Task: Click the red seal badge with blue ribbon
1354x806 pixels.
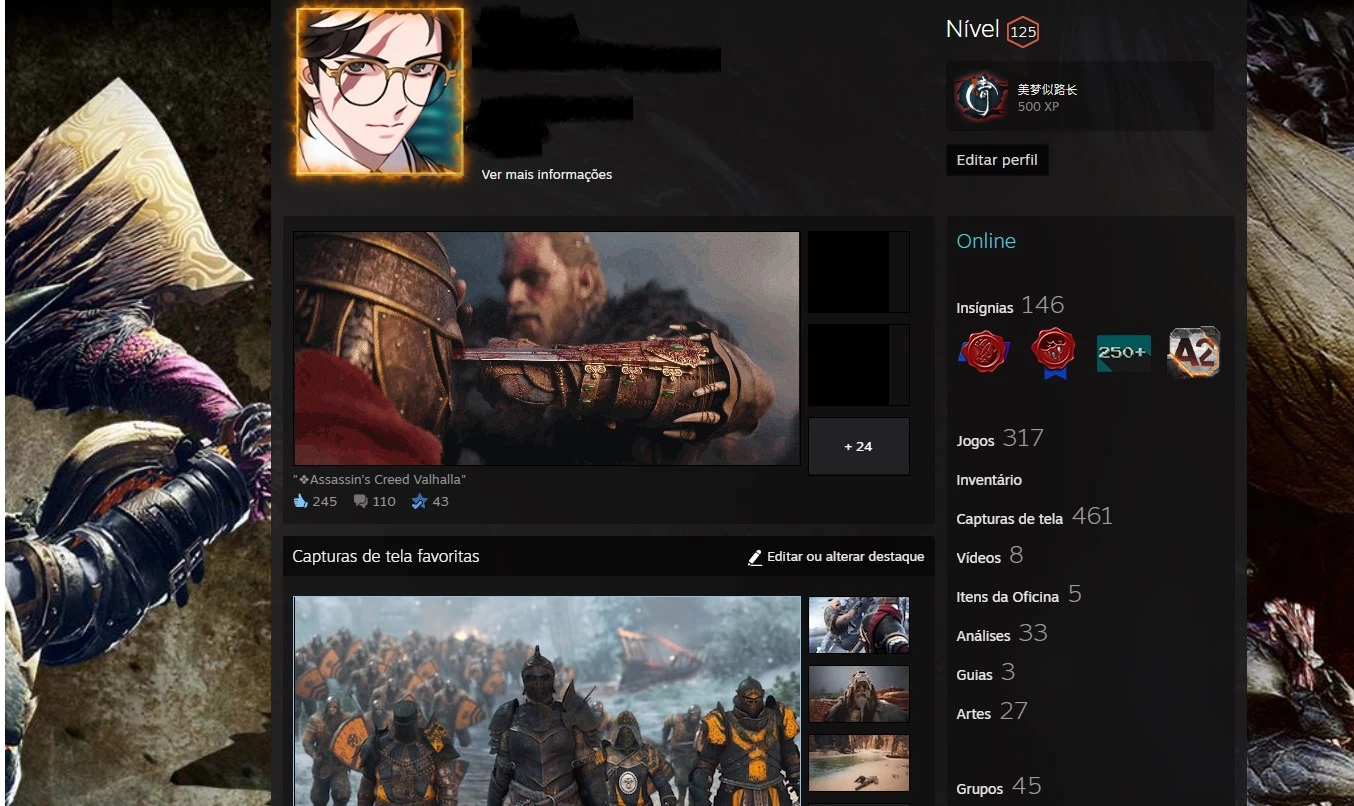Action: (x=1054, y=353)
